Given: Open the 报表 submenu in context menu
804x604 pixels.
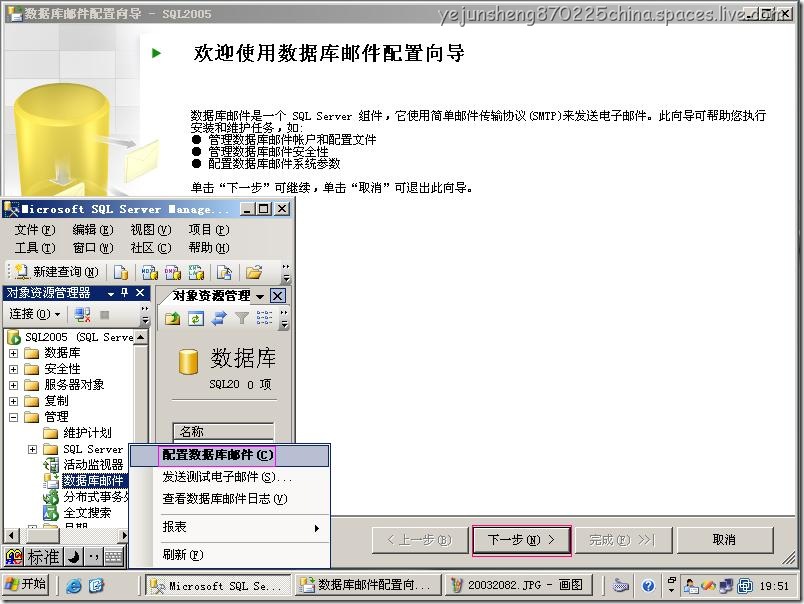Looking at the screenshot, I should pos(229,527).
